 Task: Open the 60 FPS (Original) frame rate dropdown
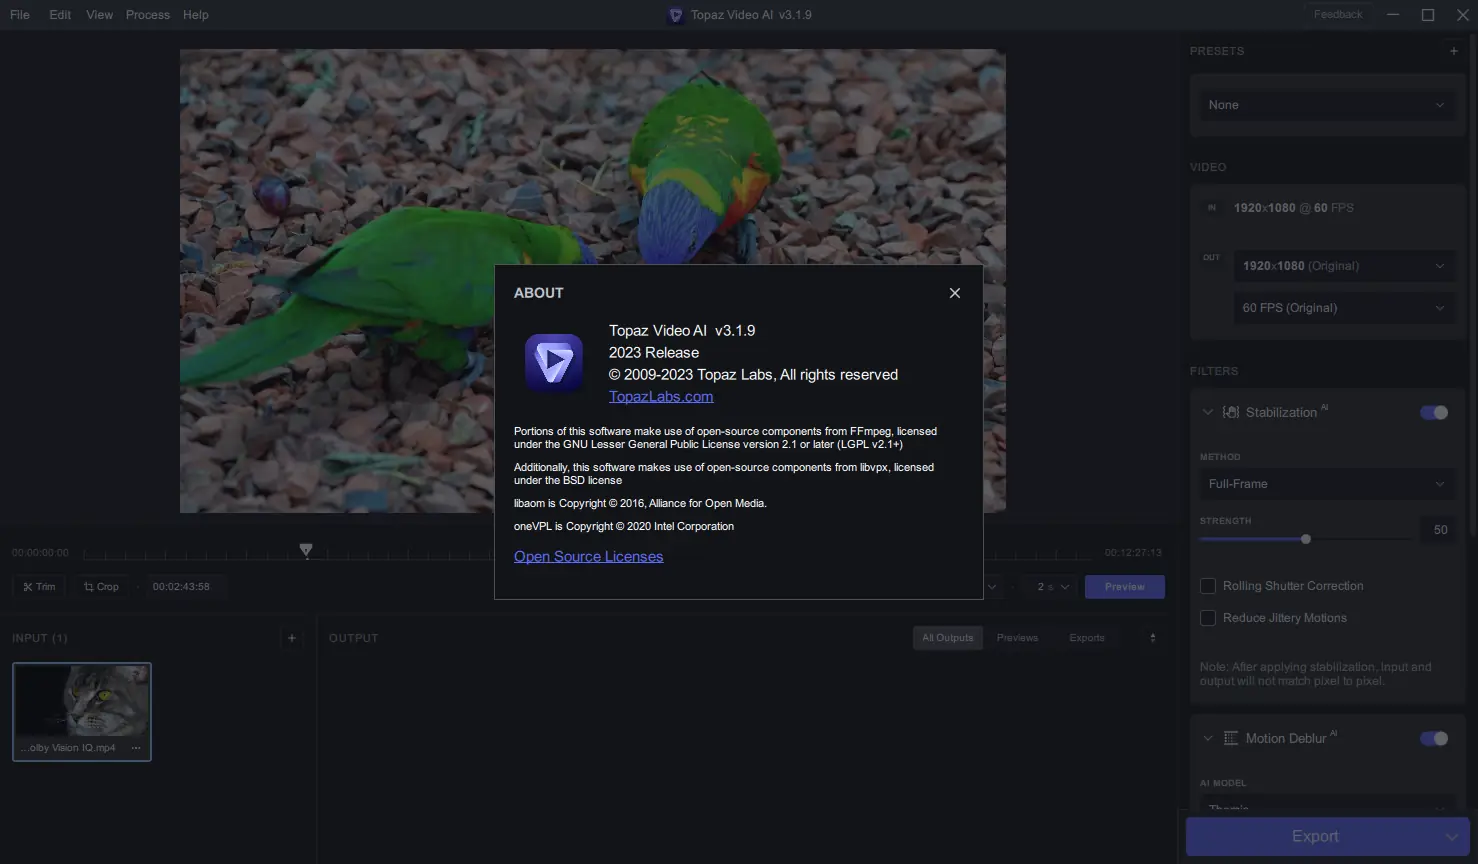coord(1344,308)
